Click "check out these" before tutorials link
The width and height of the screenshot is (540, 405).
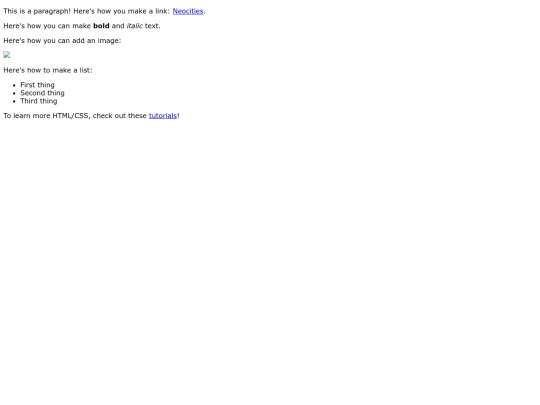pos(120,116)
